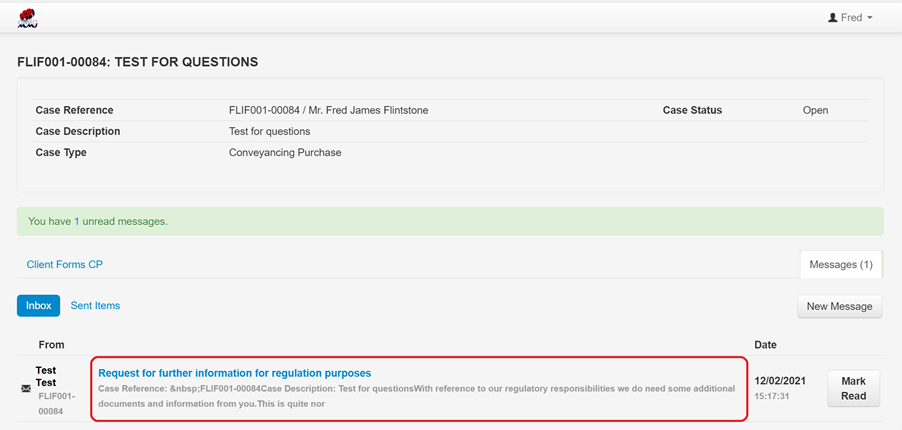
Task: Click the page heading FLIF001-00084: TEST FOR QUESTIONS
Action: coord(138,62)
